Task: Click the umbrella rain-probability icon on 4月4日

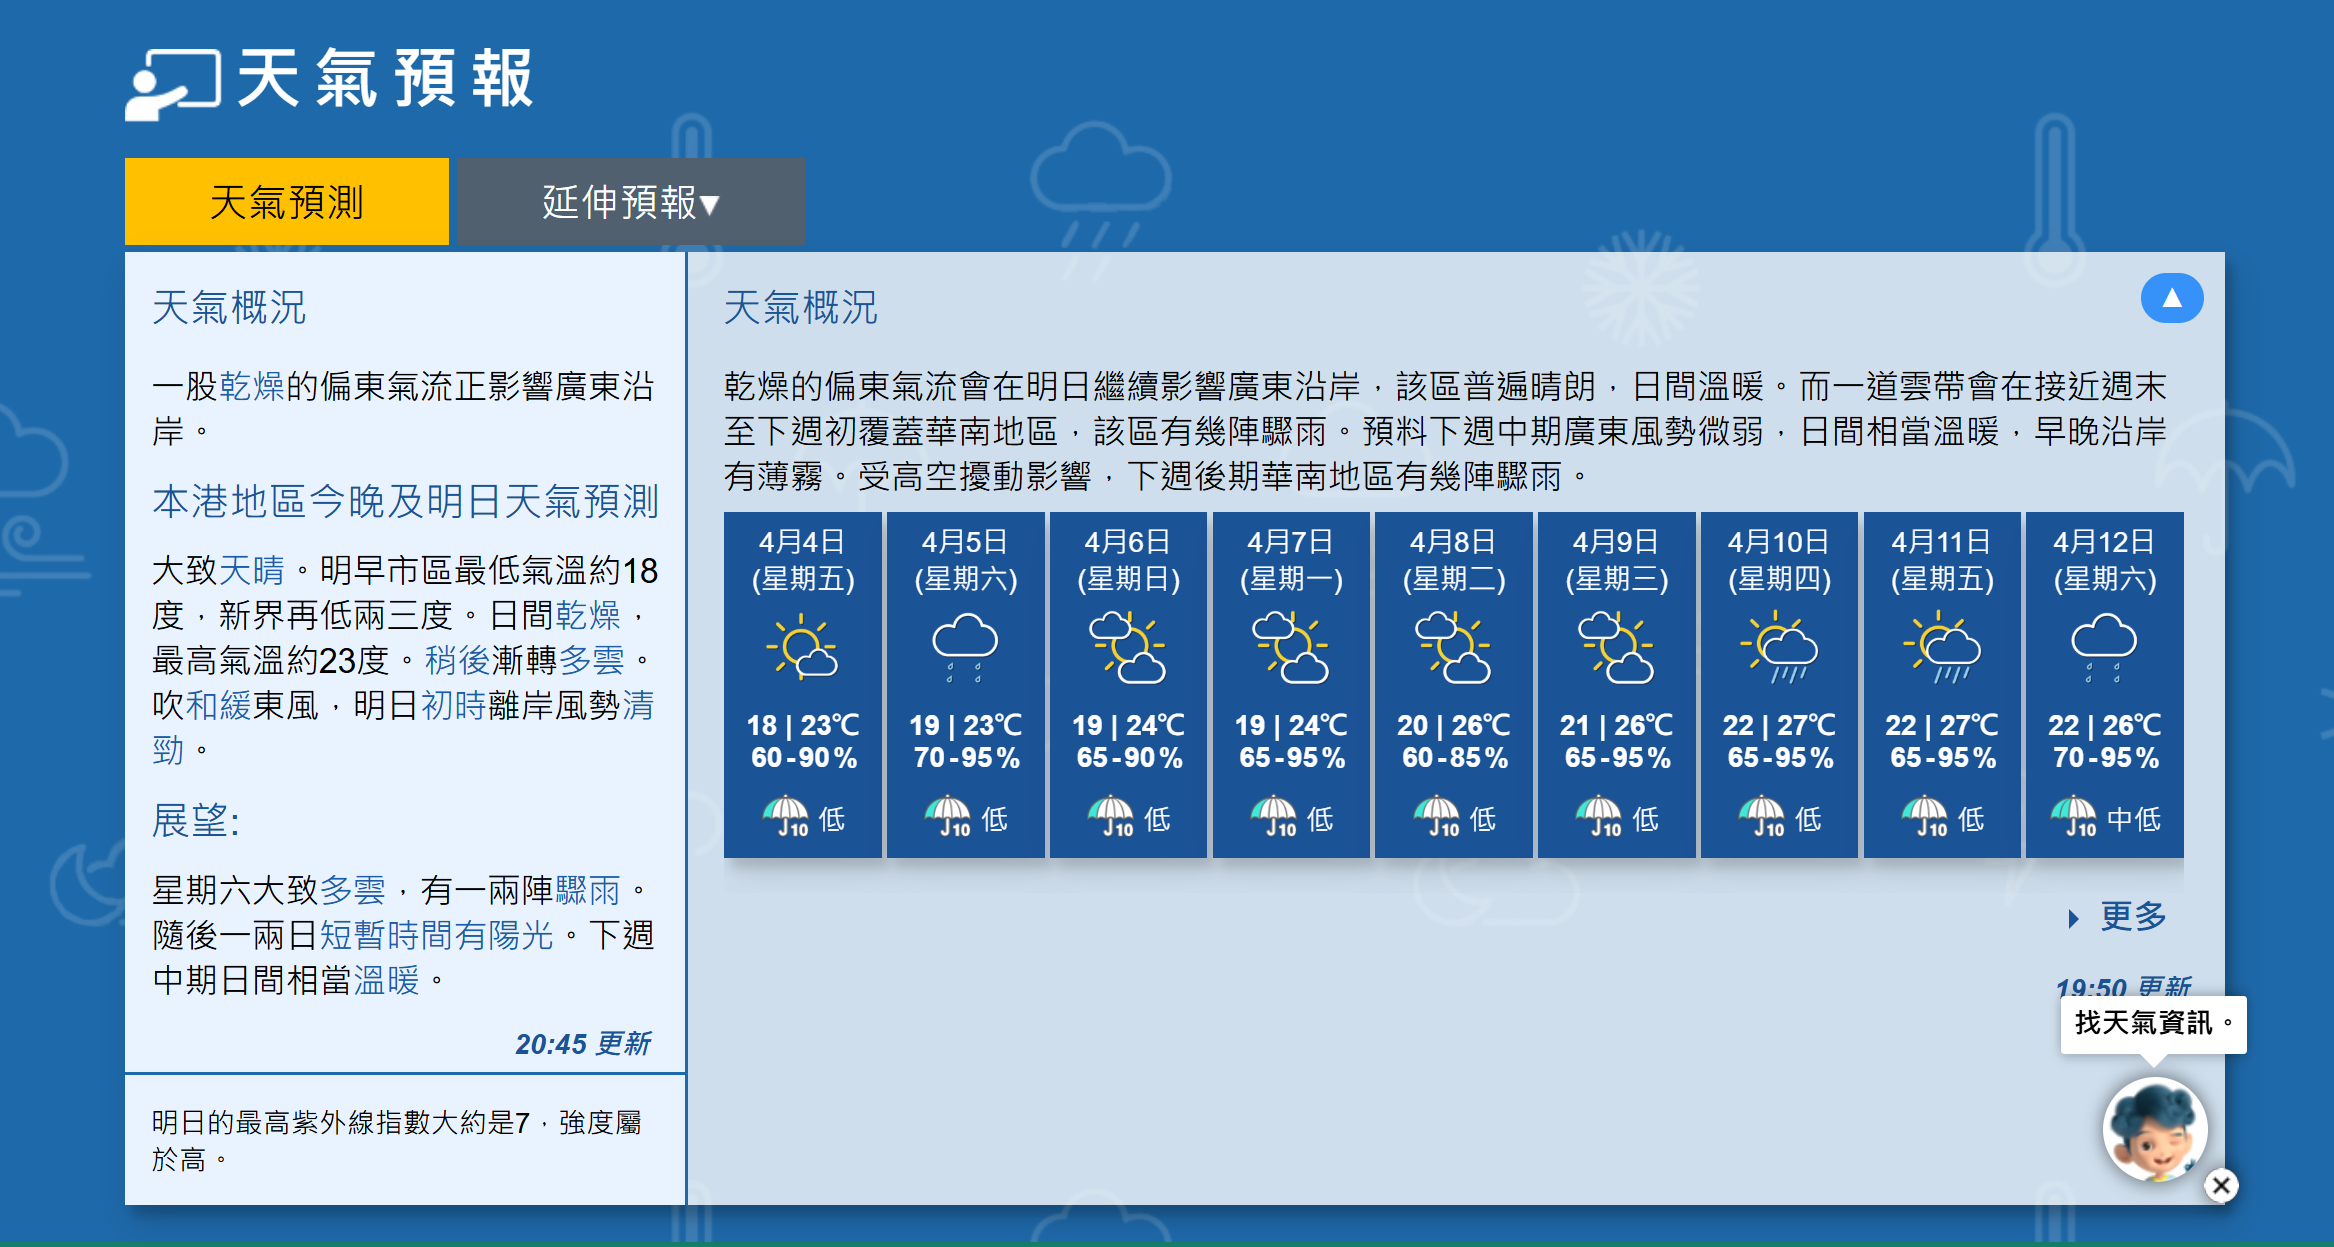Action: 785,813
